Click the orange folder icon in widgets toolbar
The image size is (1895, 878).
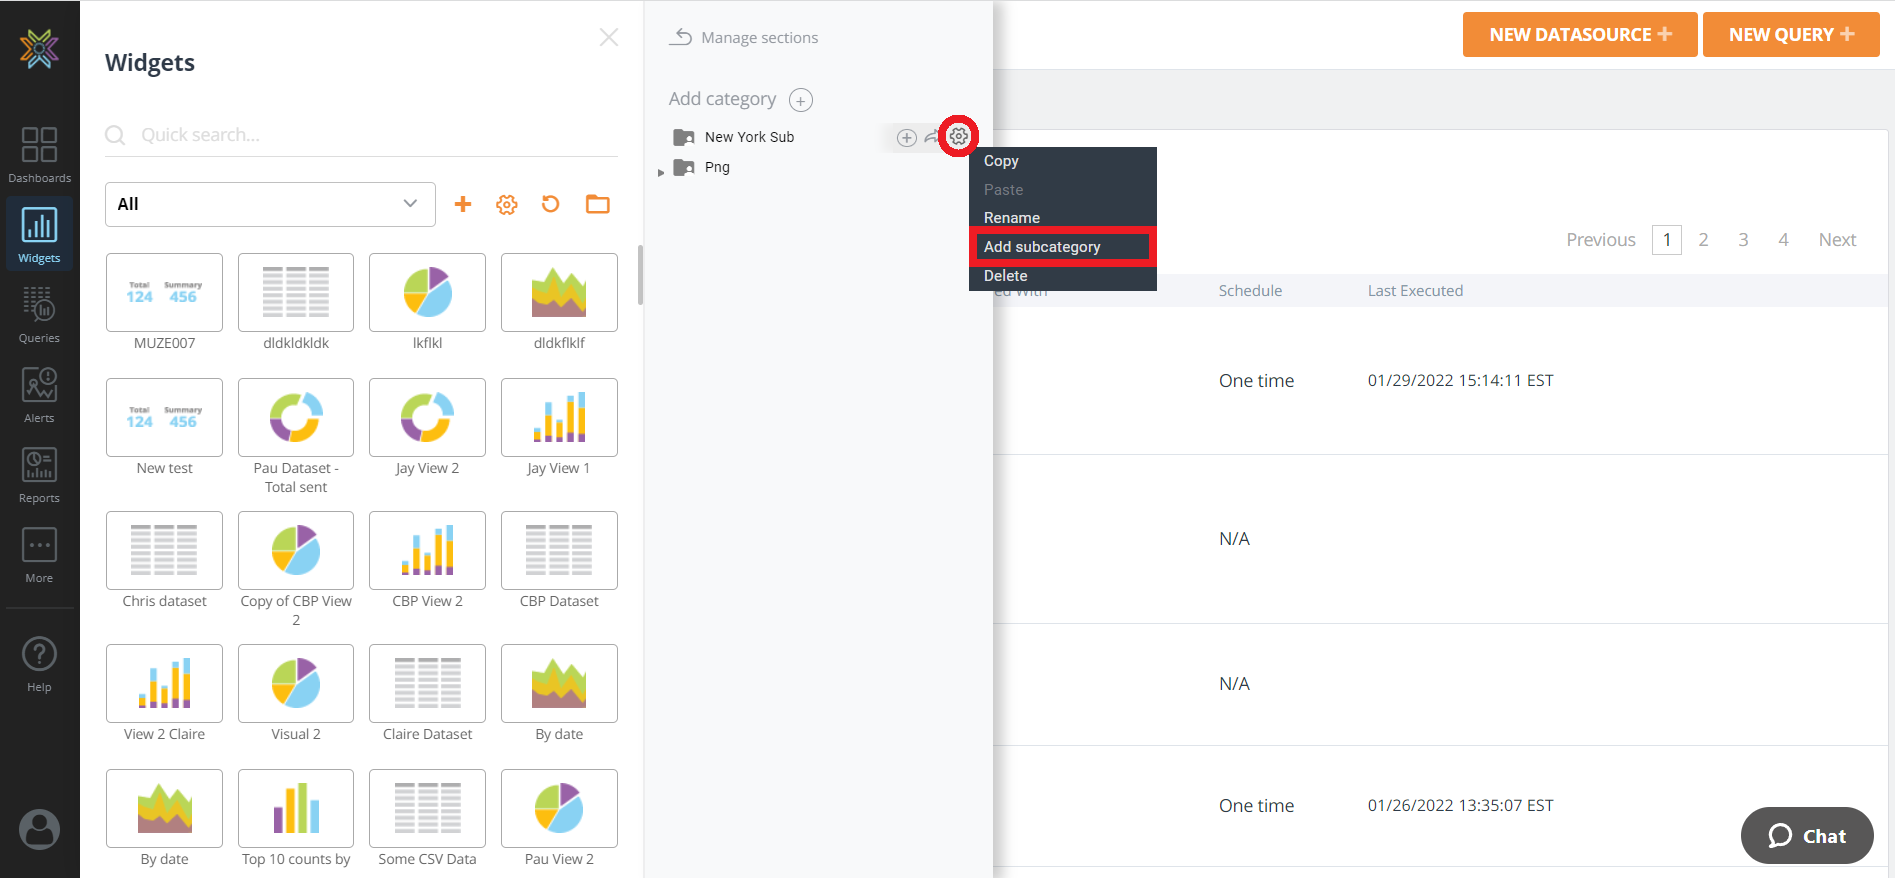click(x=598, y=204)
